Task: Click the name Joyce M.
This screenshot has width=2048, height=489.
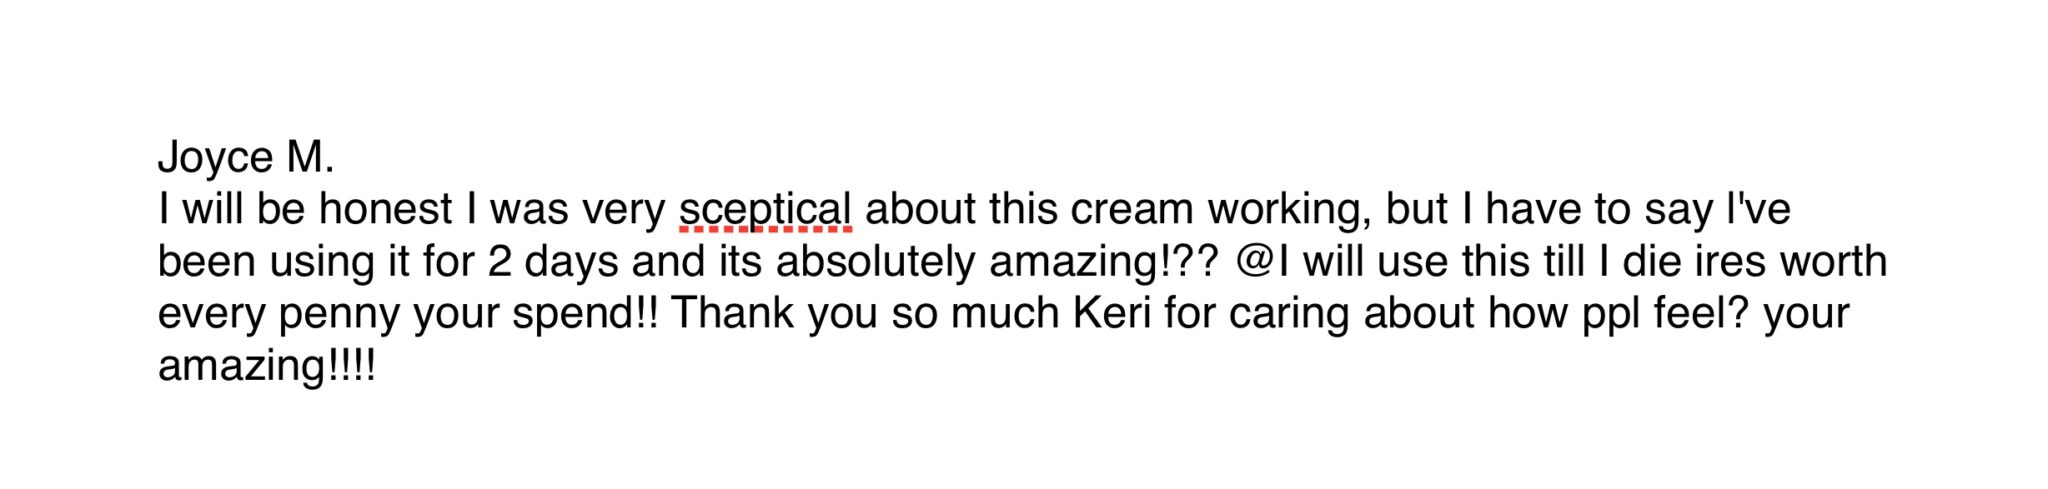Action: (246, 158)
